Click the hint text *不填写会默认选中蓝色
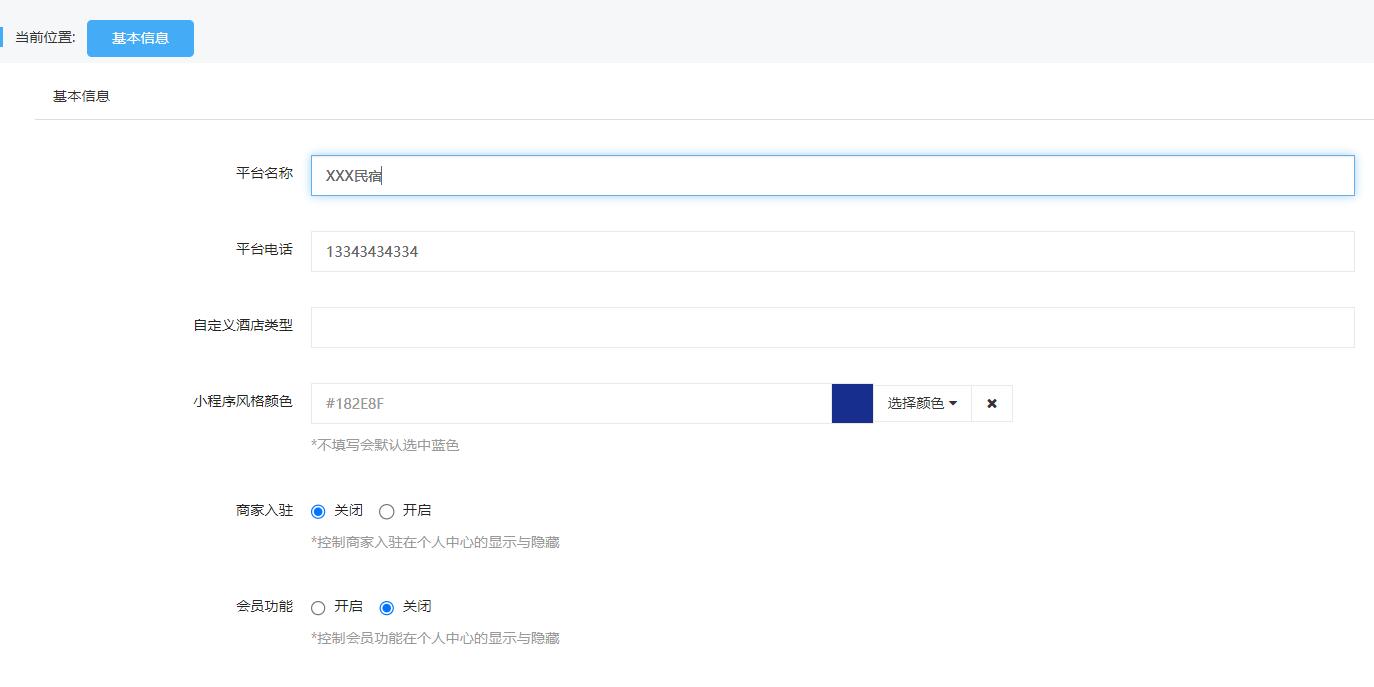1374x687 pixels. [385, 445]
